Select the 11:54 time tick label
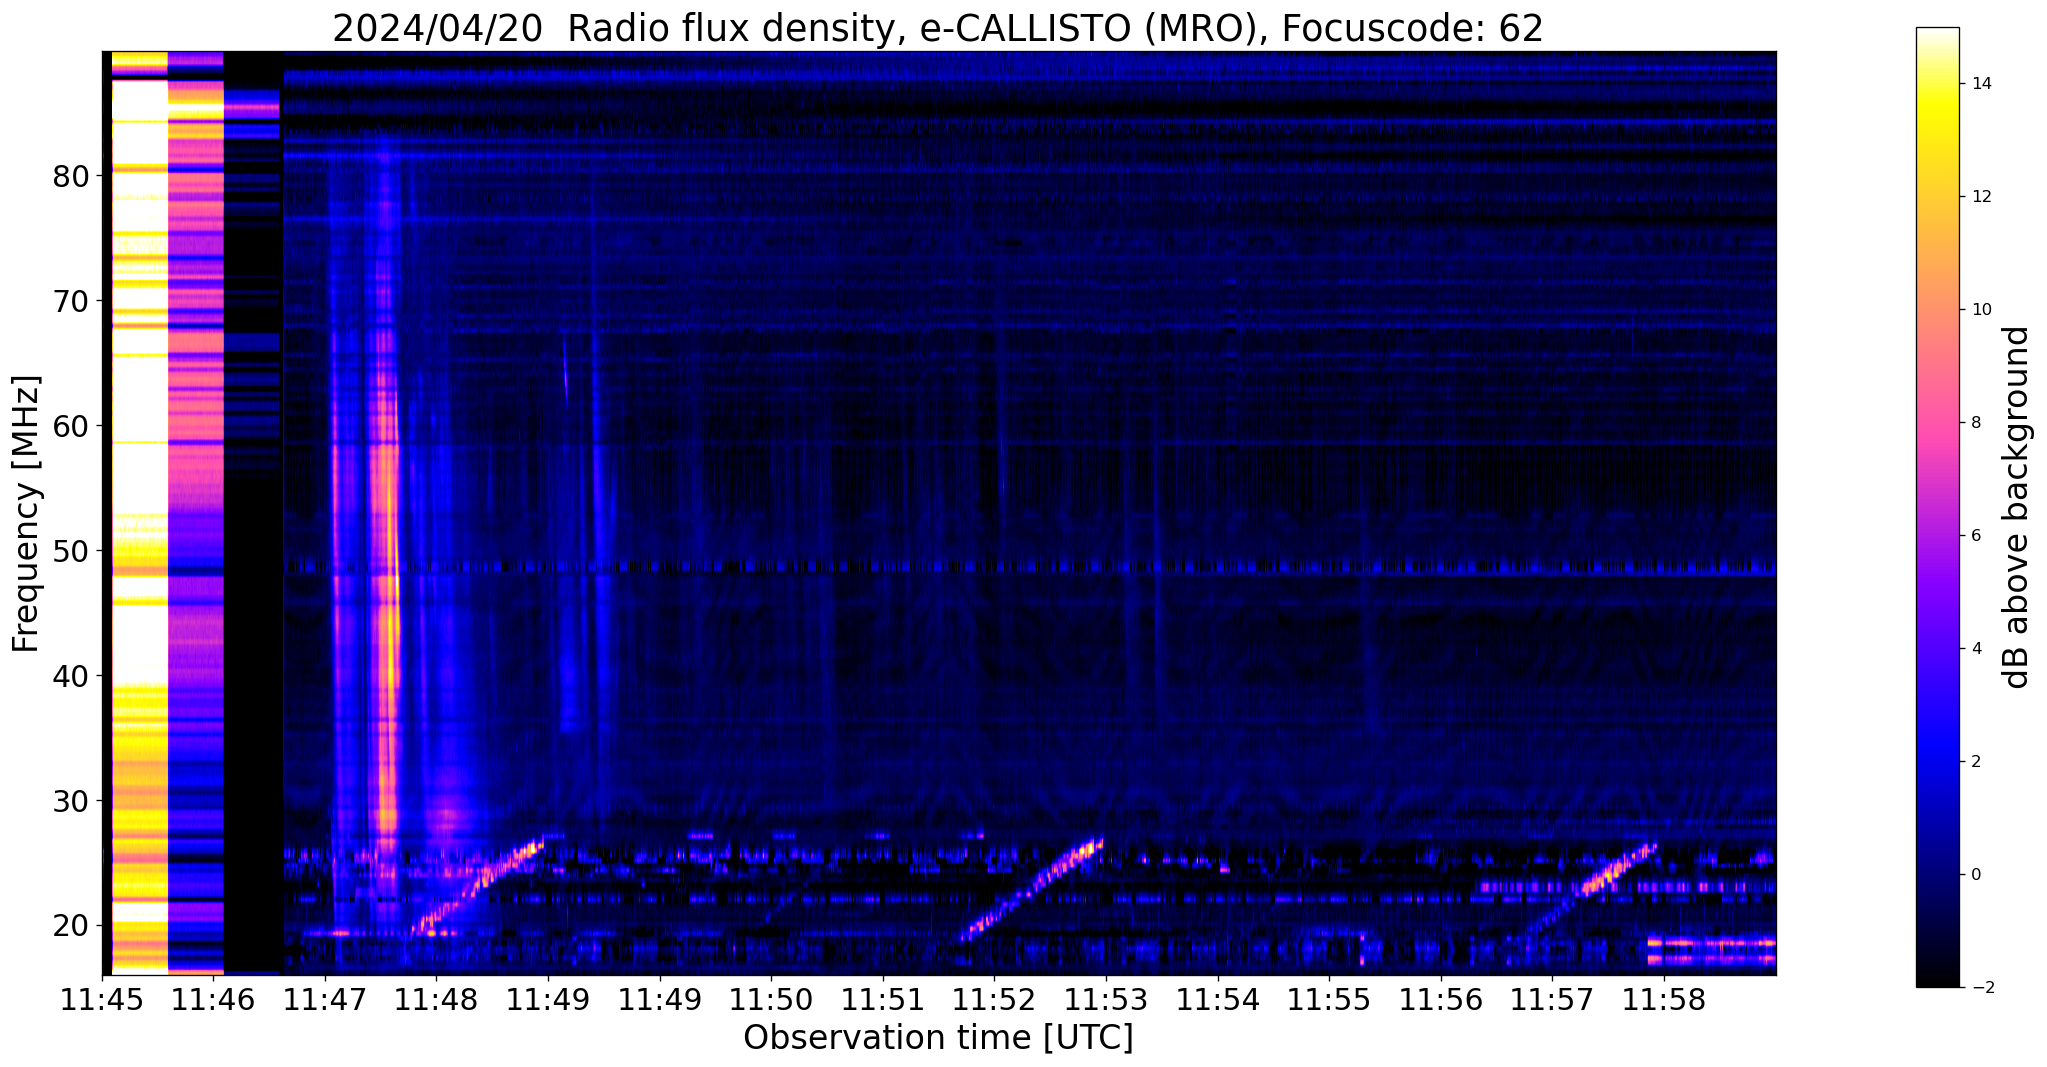The image size is (2047, 1067). click(1218, 1000)
